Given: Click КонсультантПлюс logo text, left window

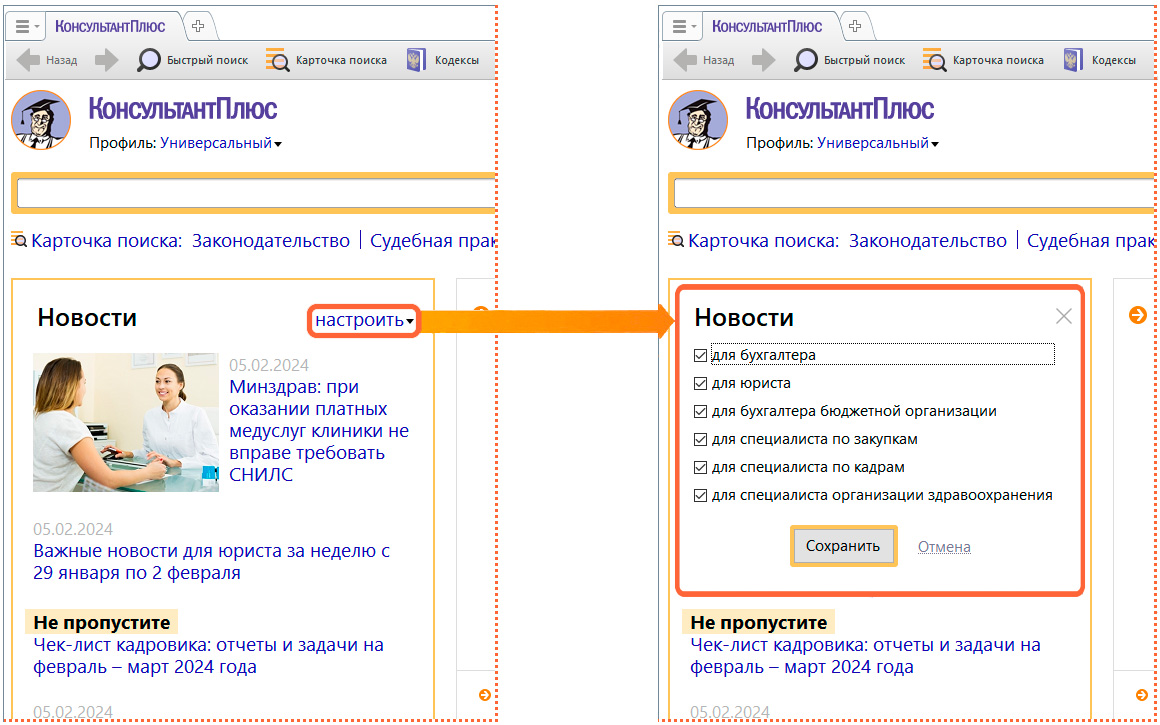Looking at the screenshot, I should tap(183, 109).
